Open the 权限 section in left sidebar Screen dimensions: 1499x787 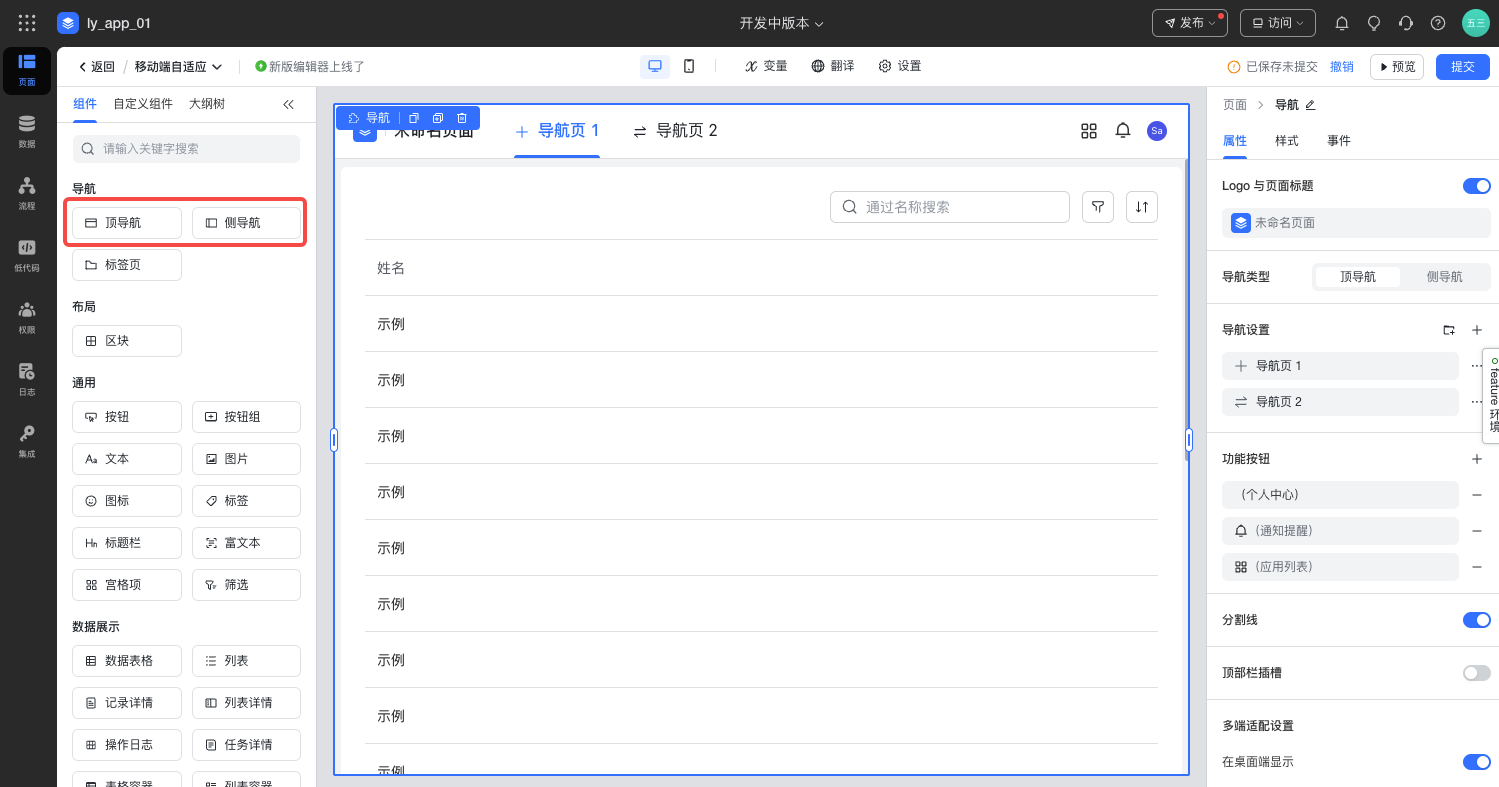pos(27,317)
